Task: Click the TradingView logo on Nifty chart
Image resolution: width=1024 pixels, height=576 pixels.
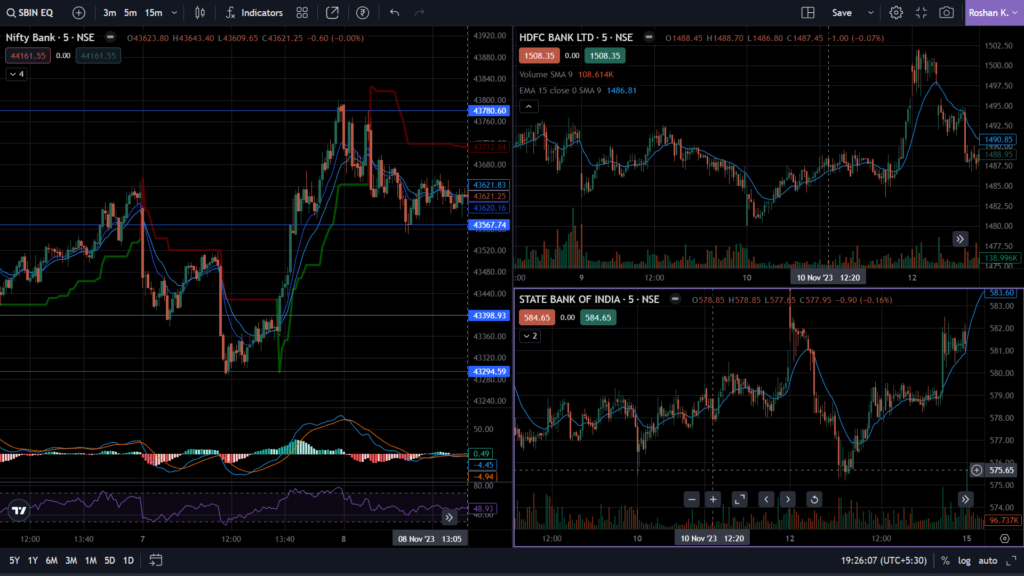Action: [x=19, y=511]
